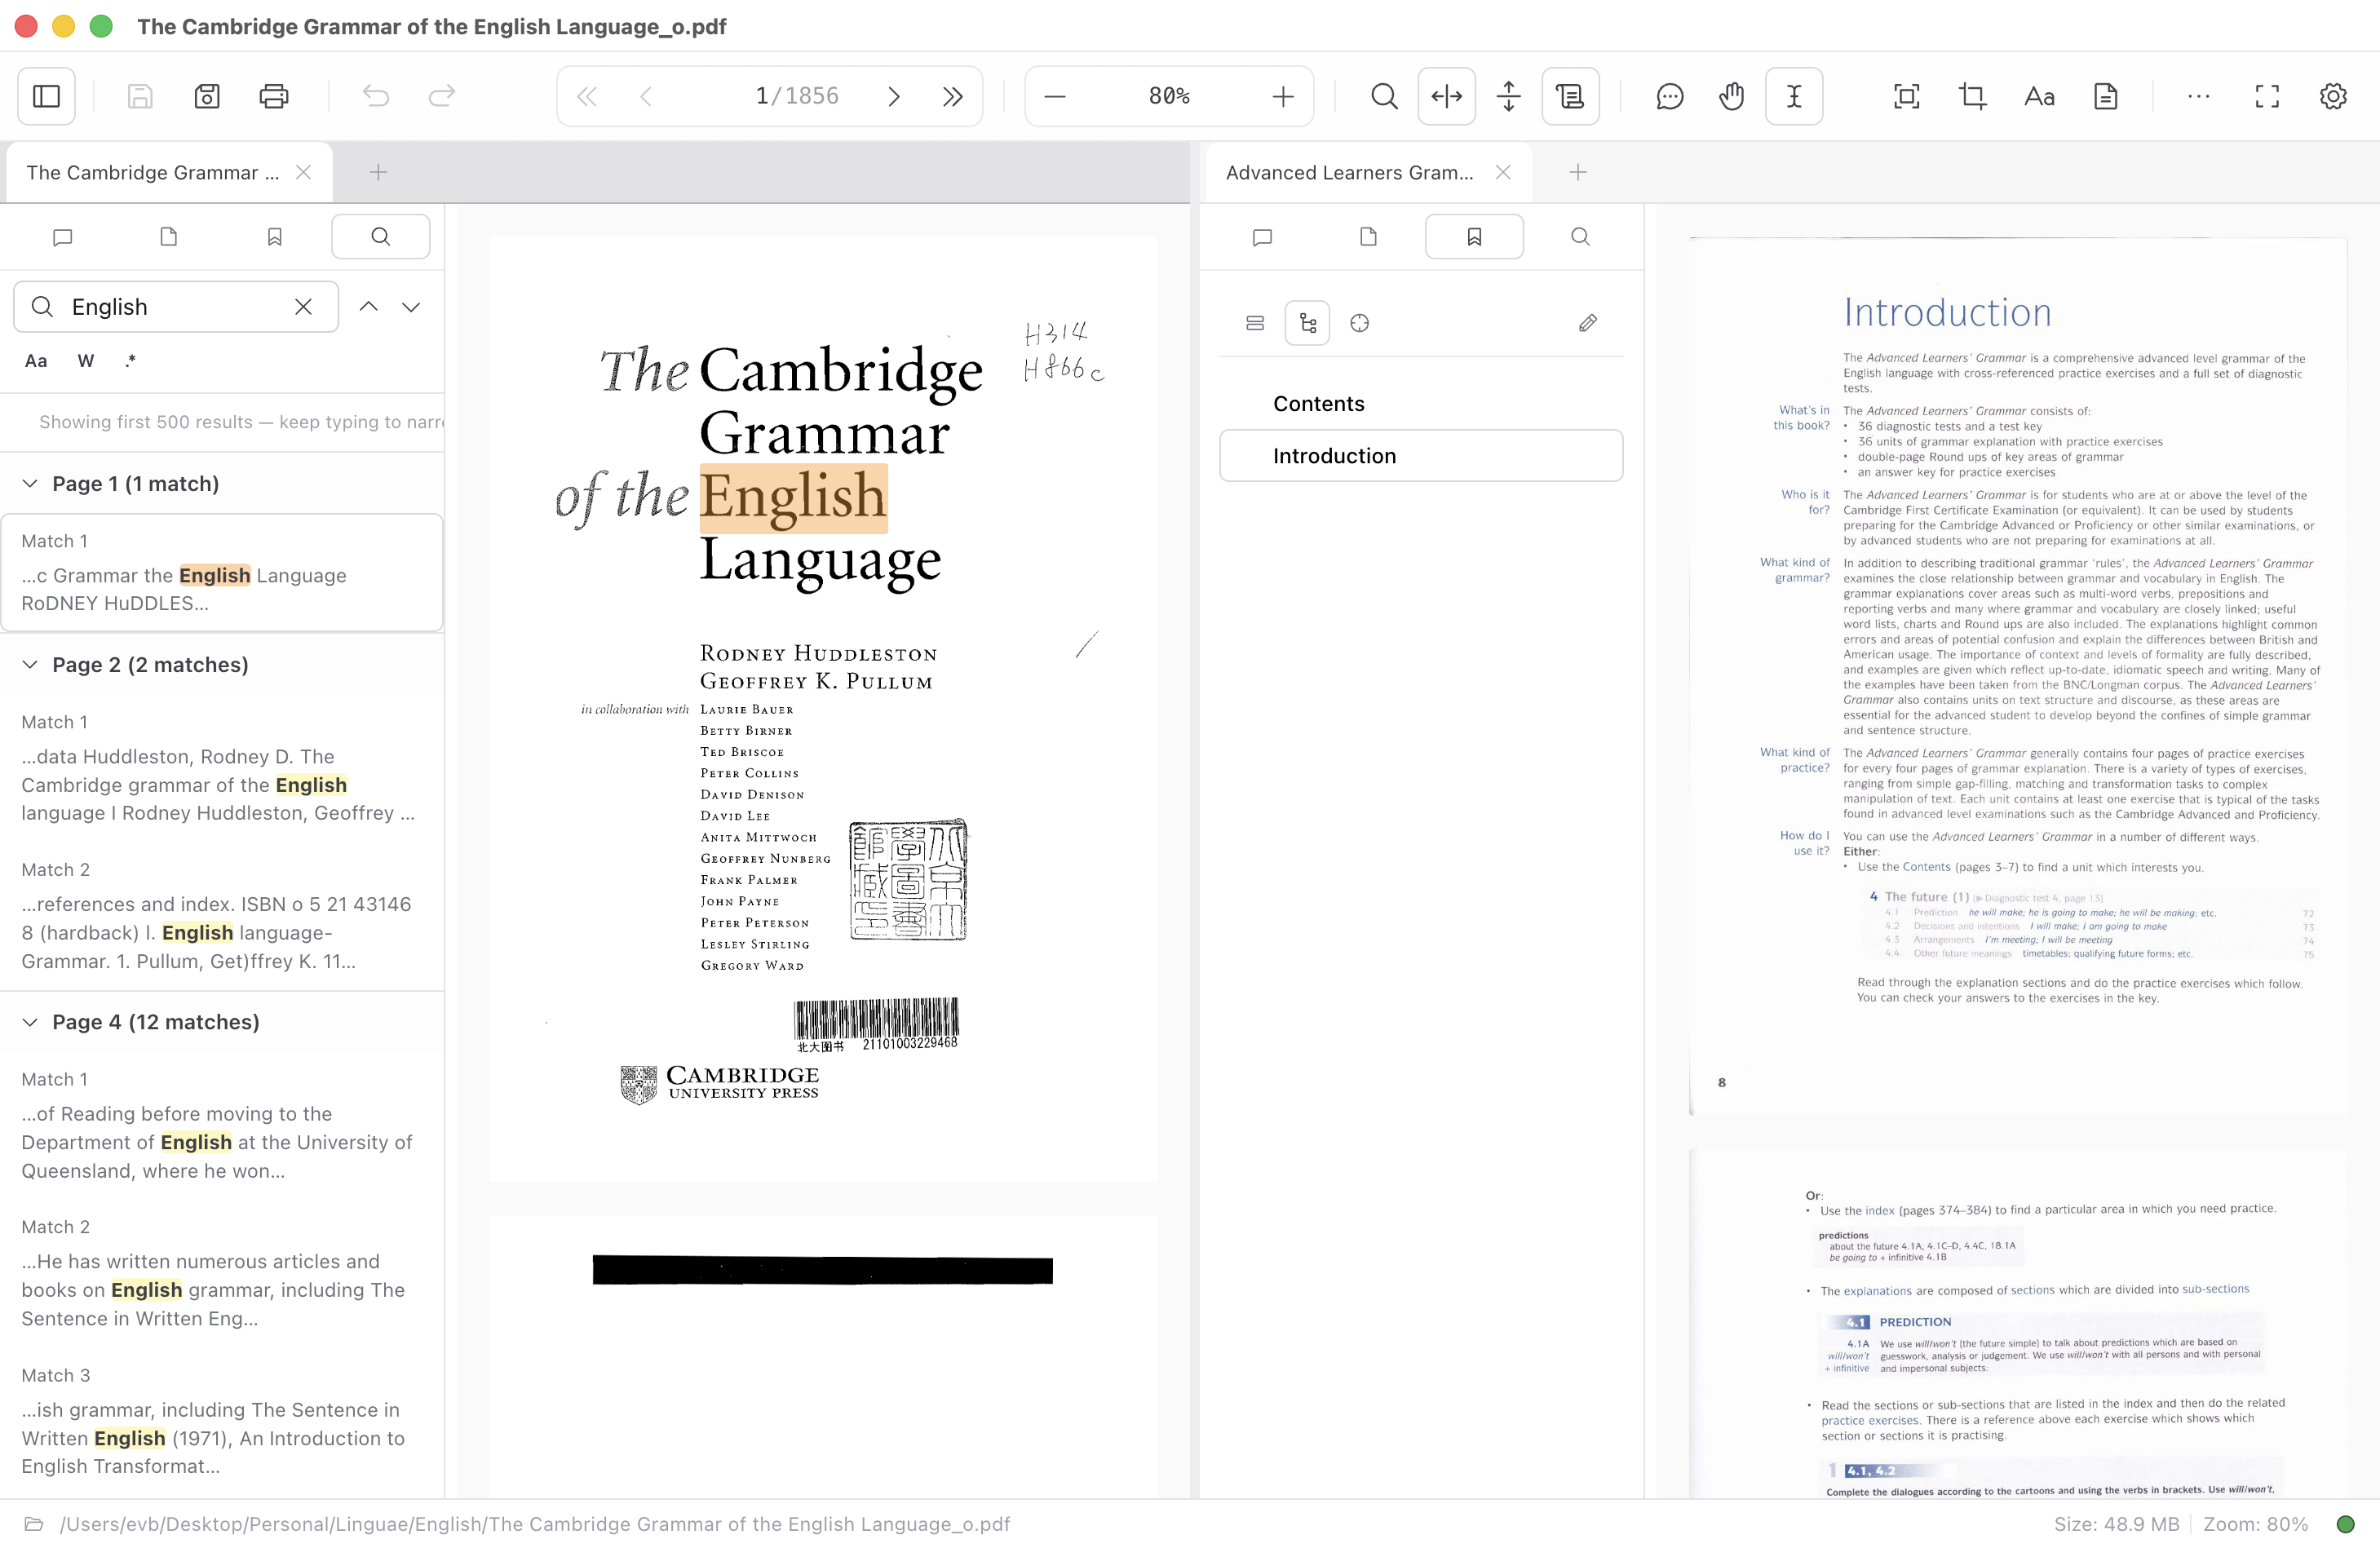Toggle the sidebar panel icon
This screenshot has width=2380, height=1548.
coord(47,96)
